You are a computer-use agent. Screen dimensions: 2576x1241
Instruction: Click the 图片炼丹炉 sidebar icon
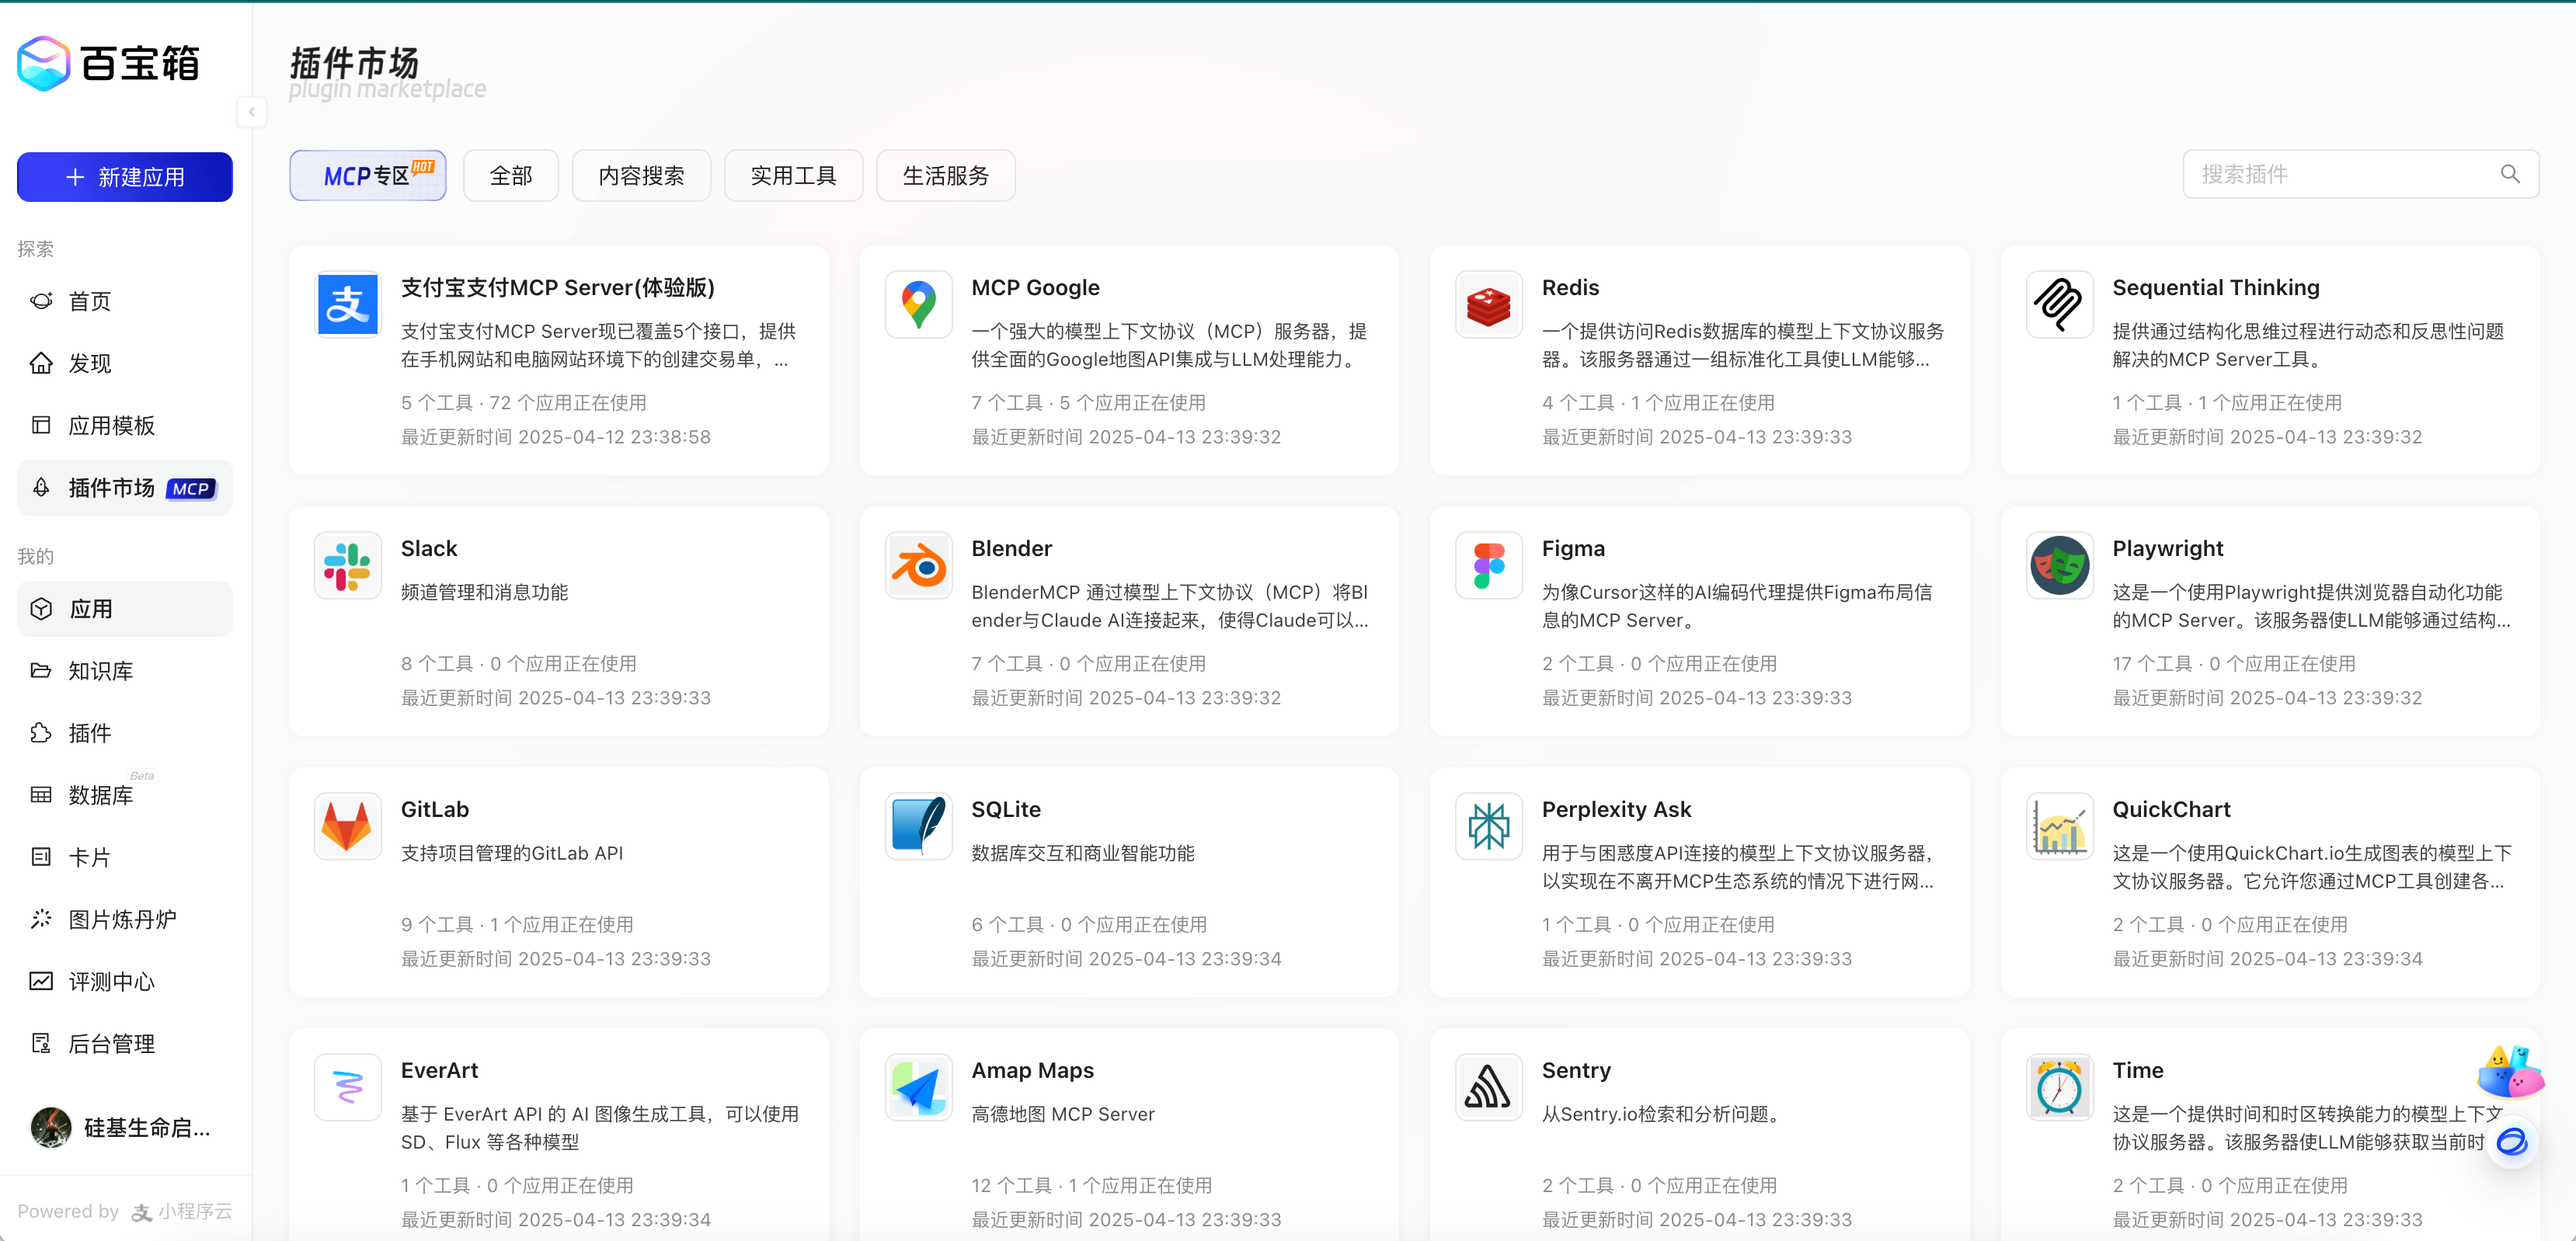pos(41,919)
